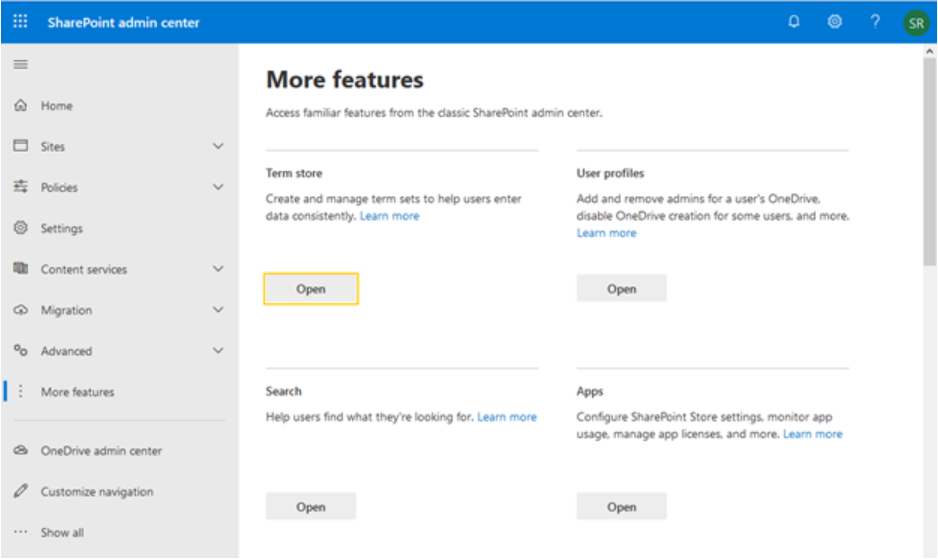Click the notifications bell icon

tap(794, 21)
